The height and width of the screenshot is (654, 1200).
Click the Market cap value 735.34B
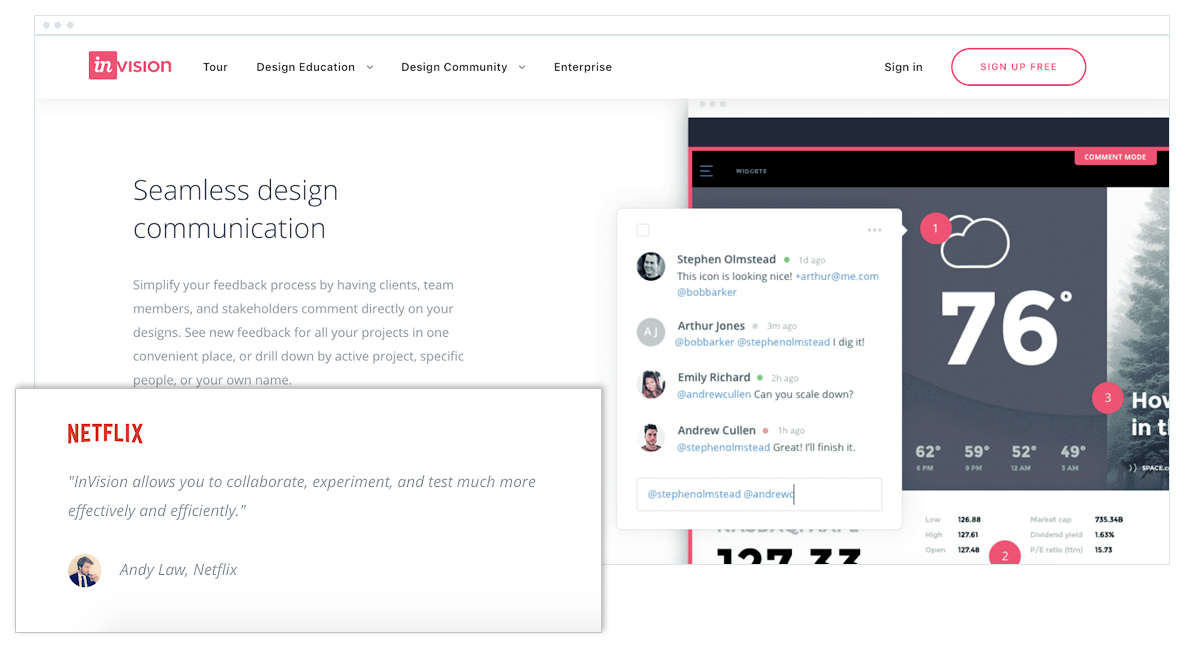coord(1109,520)
